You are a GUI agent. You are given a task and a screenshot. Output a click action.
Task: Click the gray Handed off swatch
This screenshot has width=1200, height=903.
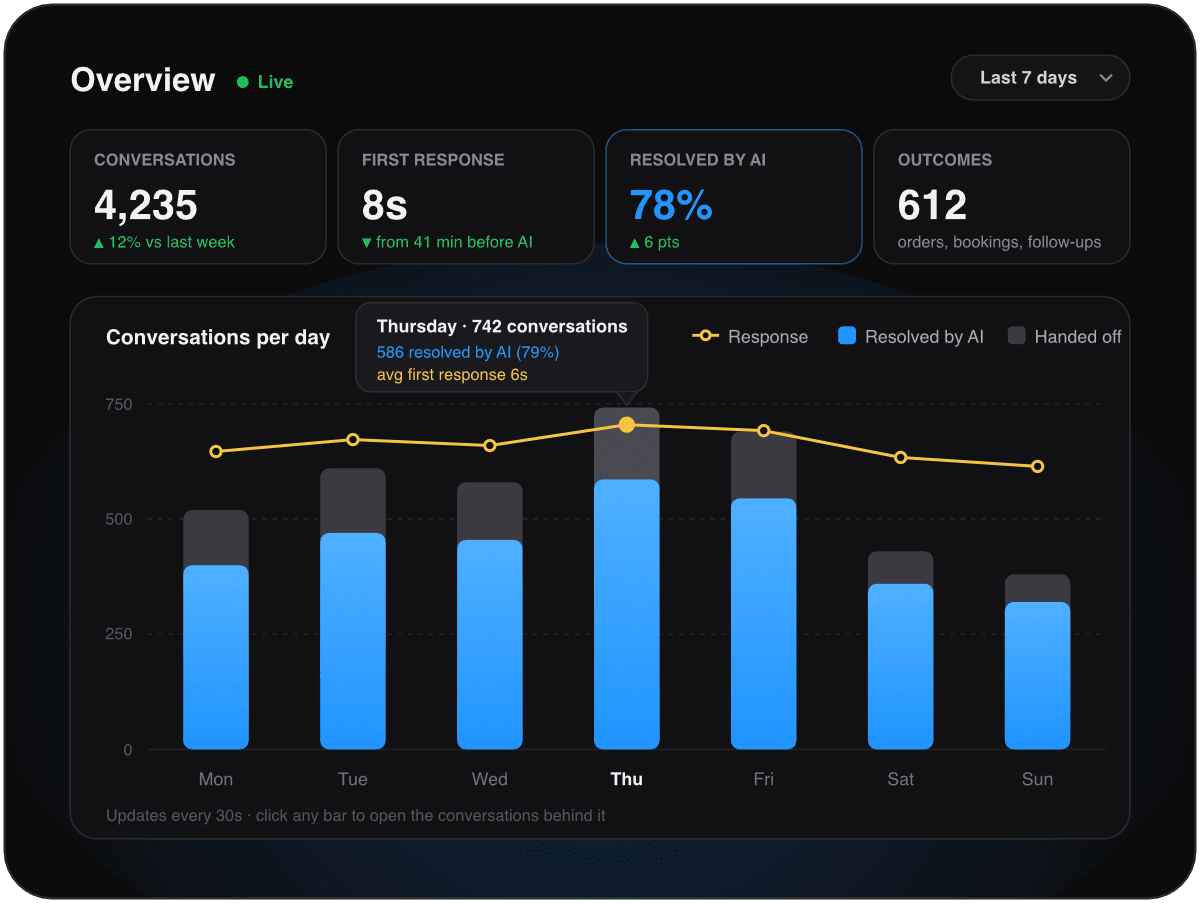point(1016,336)
